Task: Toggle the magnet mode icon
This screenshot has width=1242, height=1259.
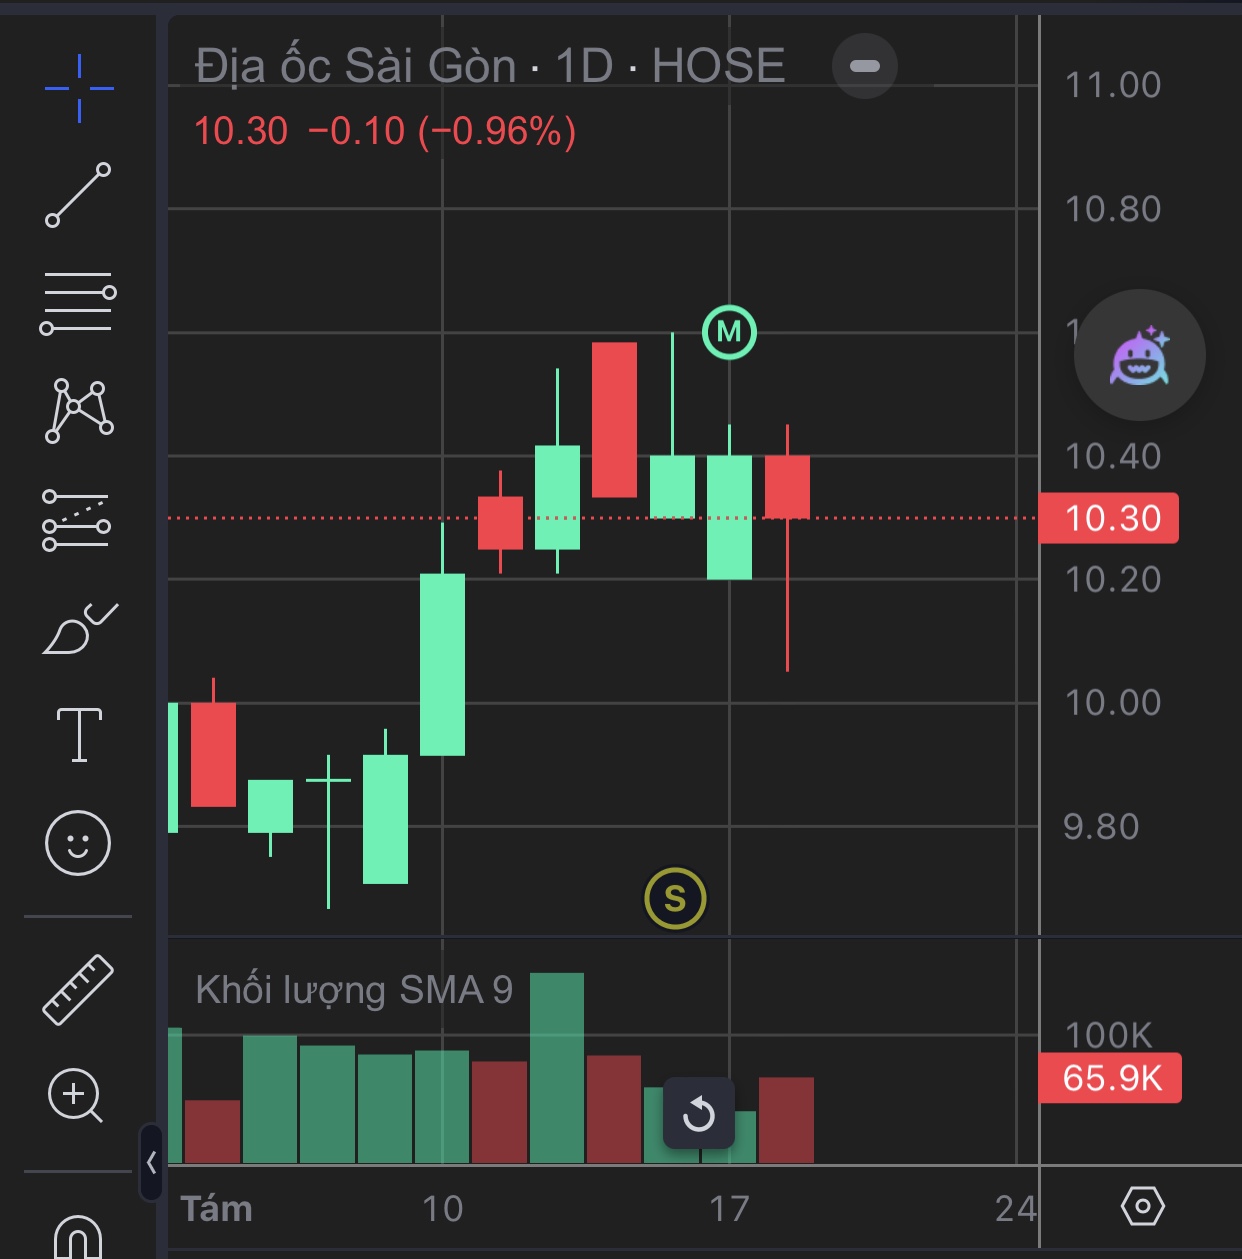Action: [x=78, y=1236]
